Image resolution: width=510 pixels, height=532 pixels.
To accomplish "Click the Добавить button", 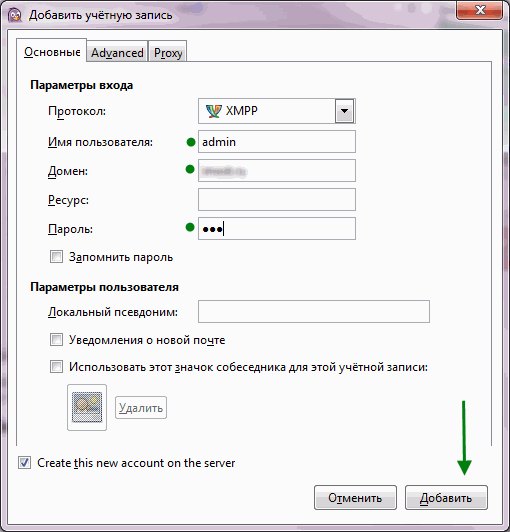I will (x=446, y=498).
